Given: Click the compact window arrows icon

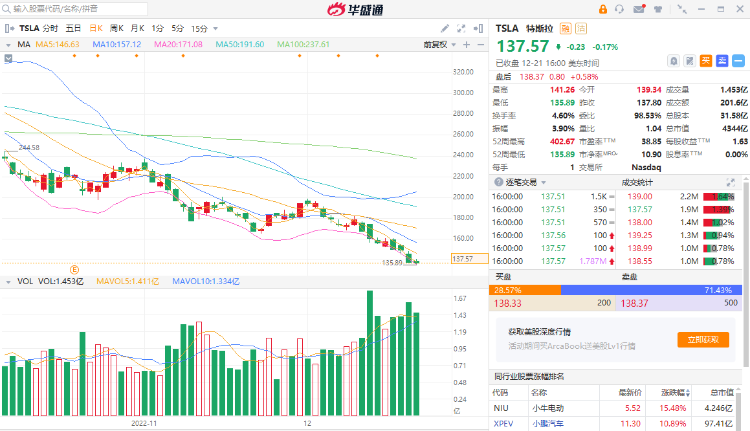Looking at the screenshot, I should coord(682,9).
